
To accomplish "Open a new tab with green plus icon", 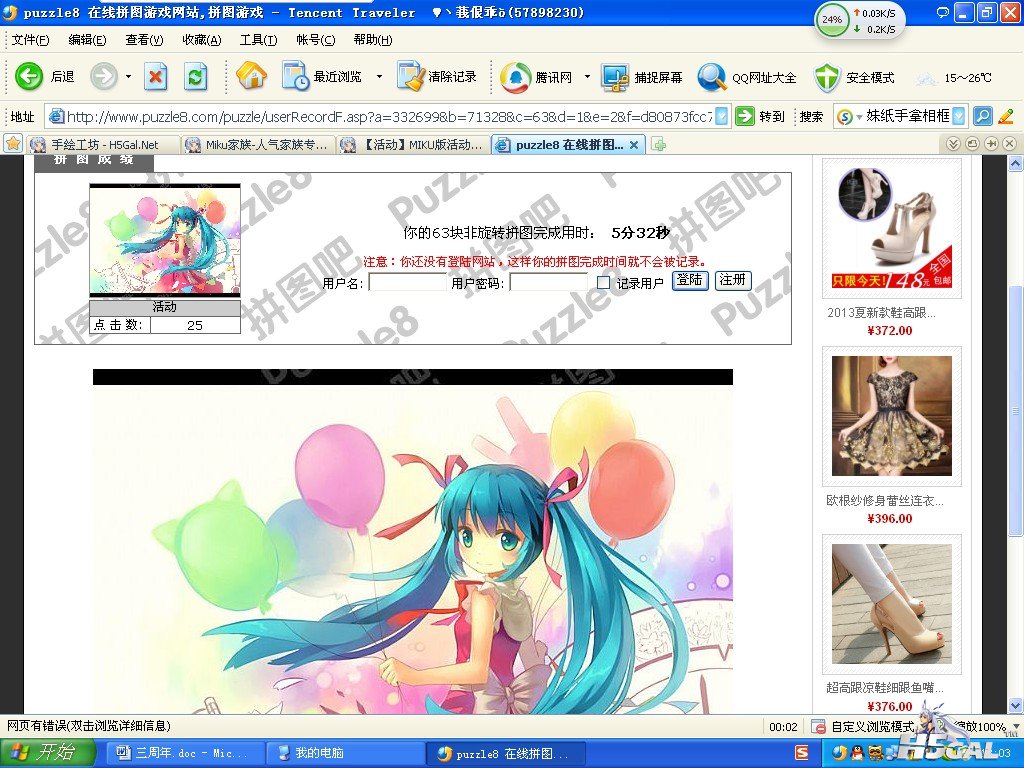I will pyautogui.click(x=659, y=144).
